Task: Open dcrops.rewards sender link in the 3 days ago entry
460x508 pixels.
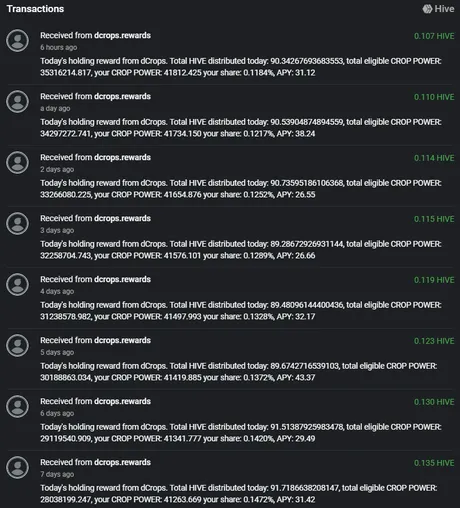Action: [x=122, y=218]
